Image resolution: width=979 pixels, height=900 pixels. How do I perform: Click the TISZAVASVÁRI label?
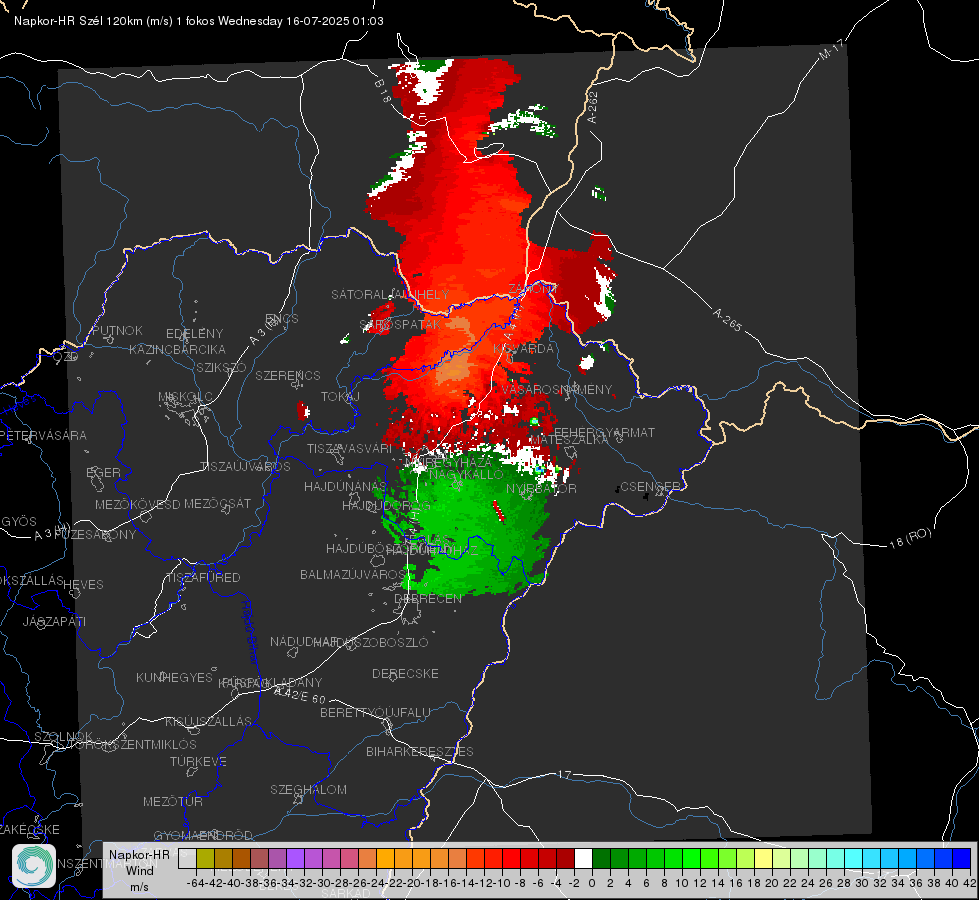click(349, 448)
